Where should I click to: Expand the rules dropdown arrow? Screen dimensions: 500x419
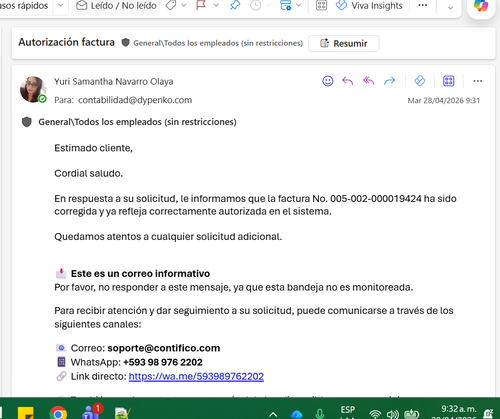[299, 5]
